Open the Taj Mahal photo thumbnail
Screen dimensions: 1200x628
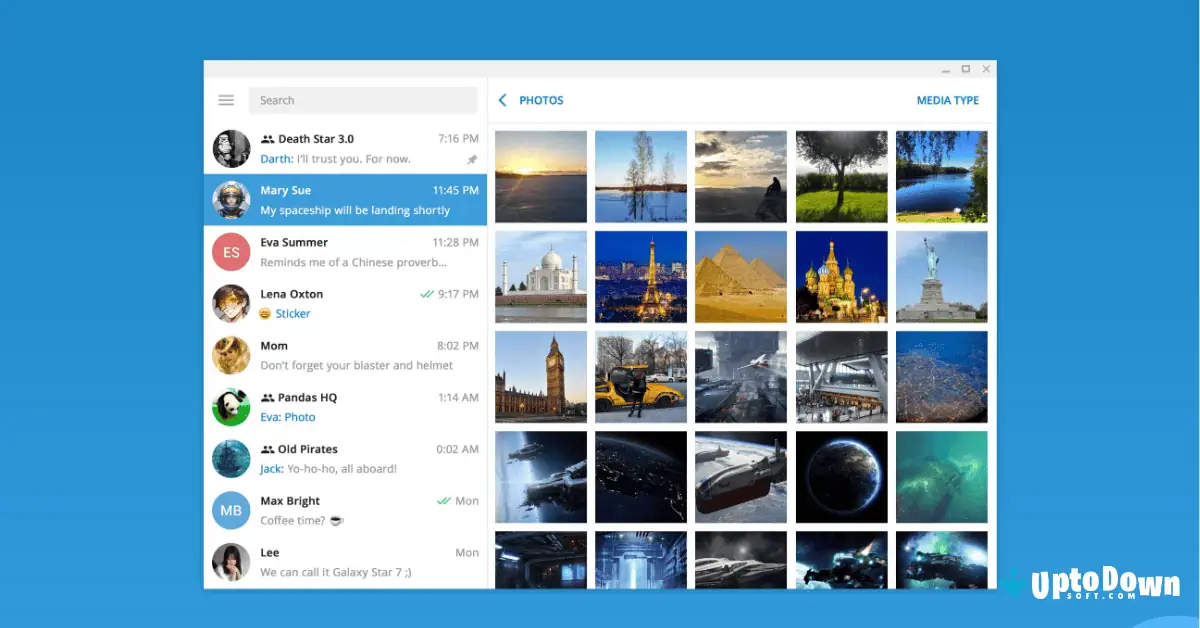pyautogui.click(x=540, y=276)
